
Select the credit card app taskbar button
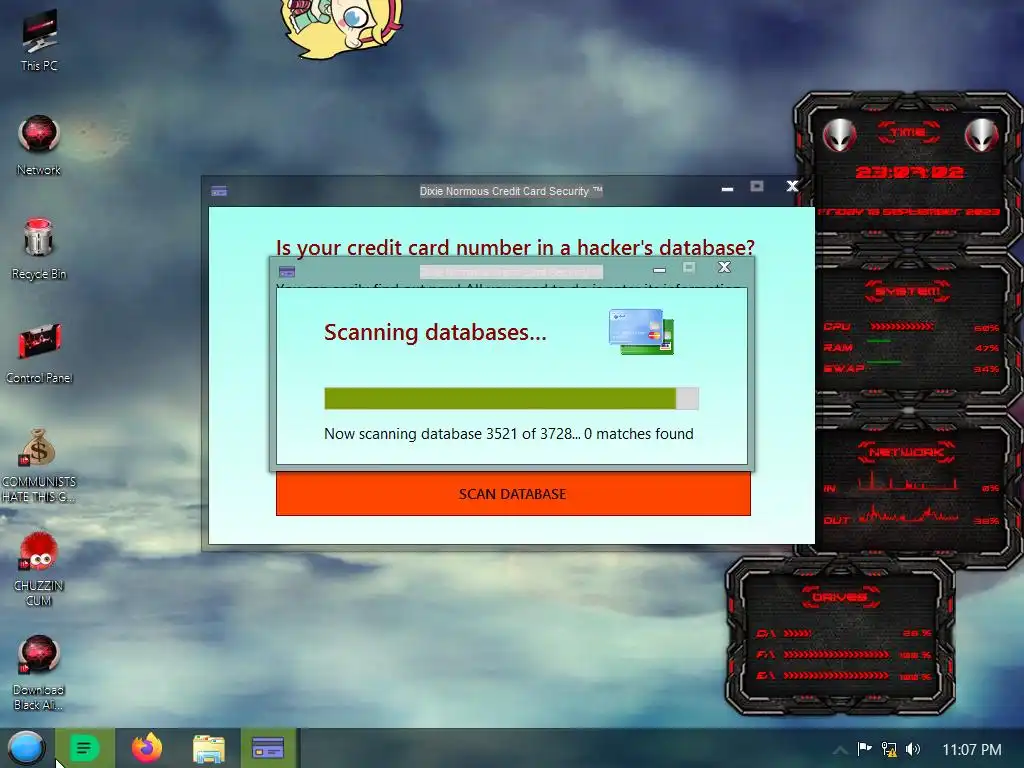coord(268,748)
